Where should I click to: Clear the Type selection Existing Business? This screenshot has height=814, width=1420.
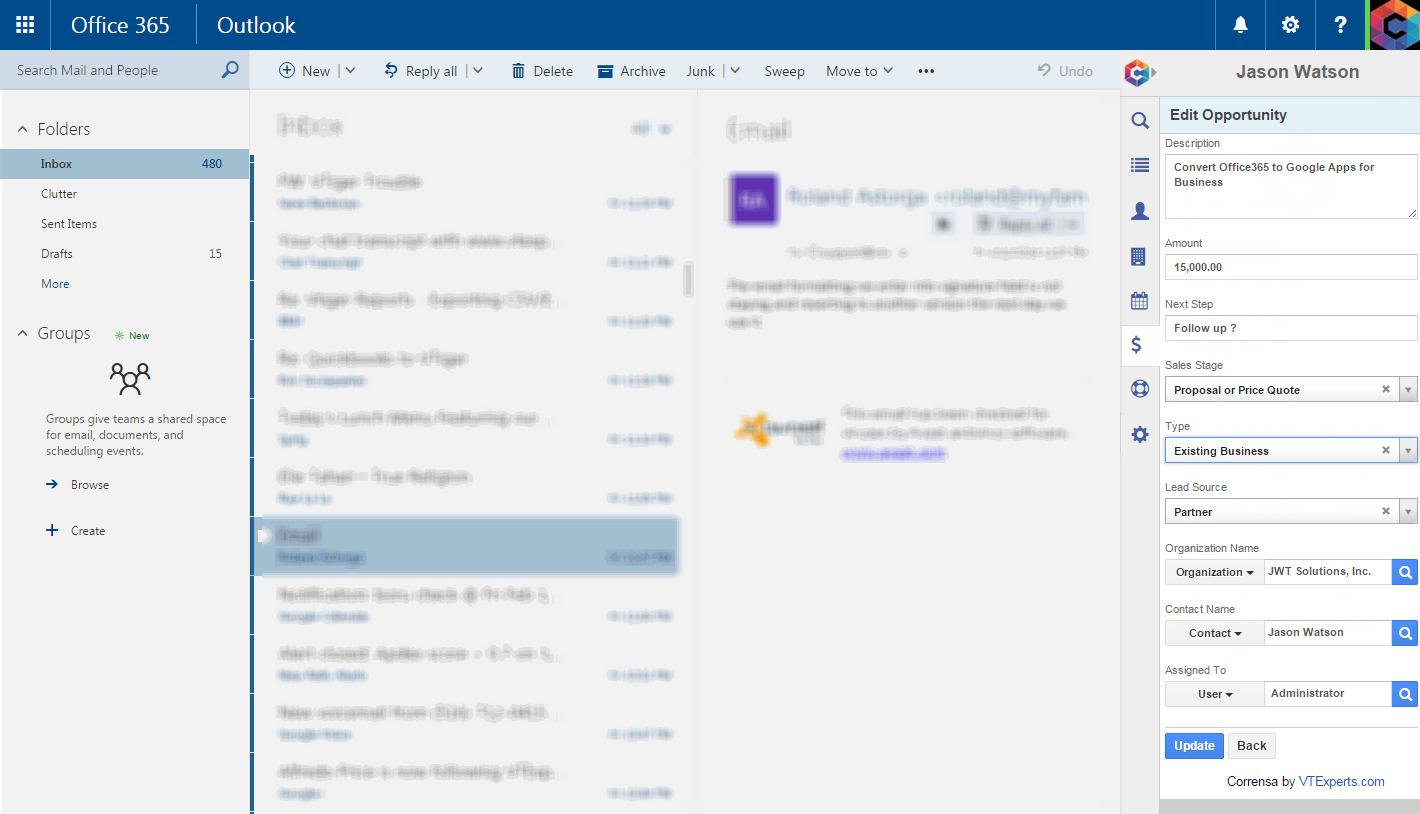(x=1386, y=451)
